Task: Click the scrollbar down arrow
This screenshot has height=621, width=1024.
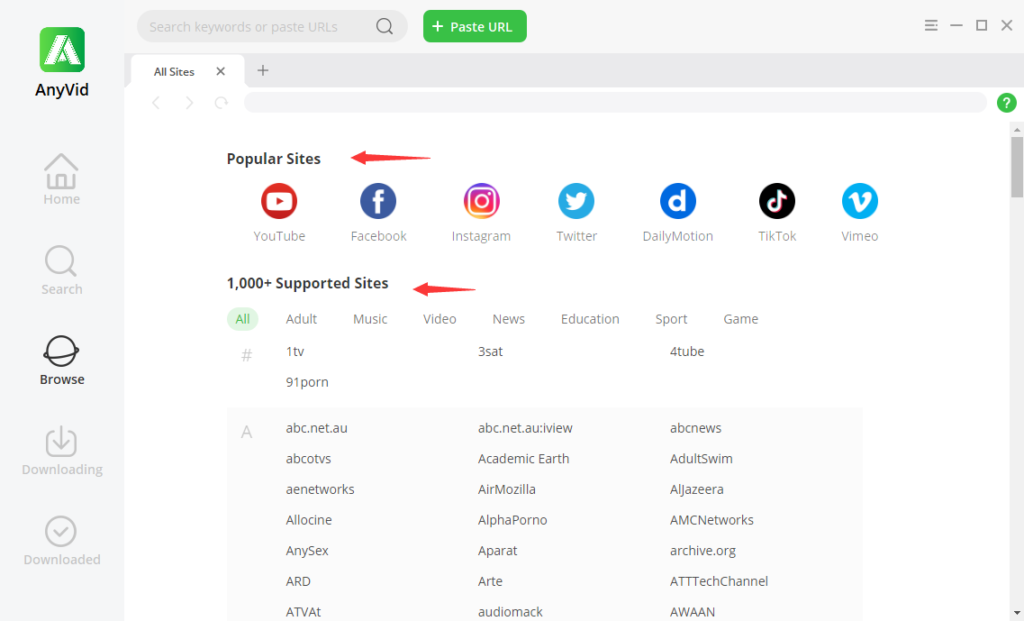Action: tap(1017, 613)
